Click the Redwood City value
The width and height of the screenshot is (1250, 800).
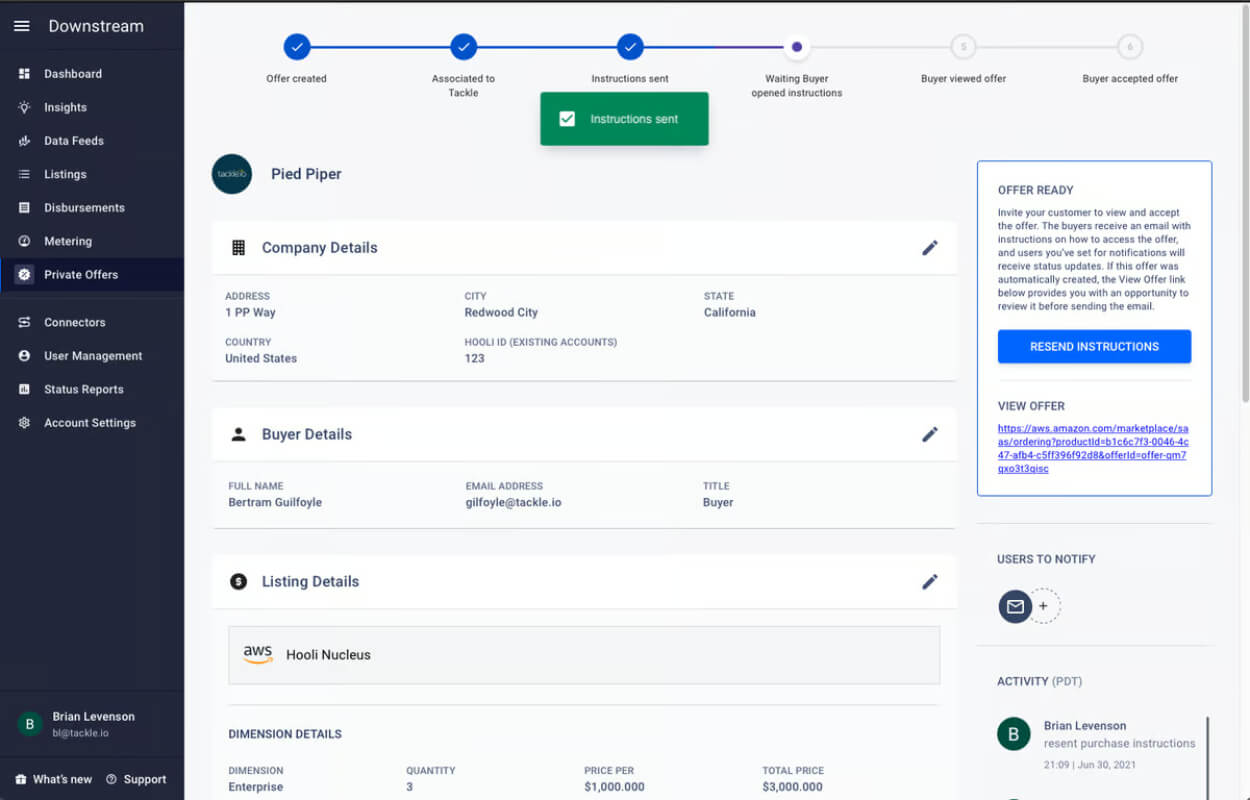(x=501, y=312)
